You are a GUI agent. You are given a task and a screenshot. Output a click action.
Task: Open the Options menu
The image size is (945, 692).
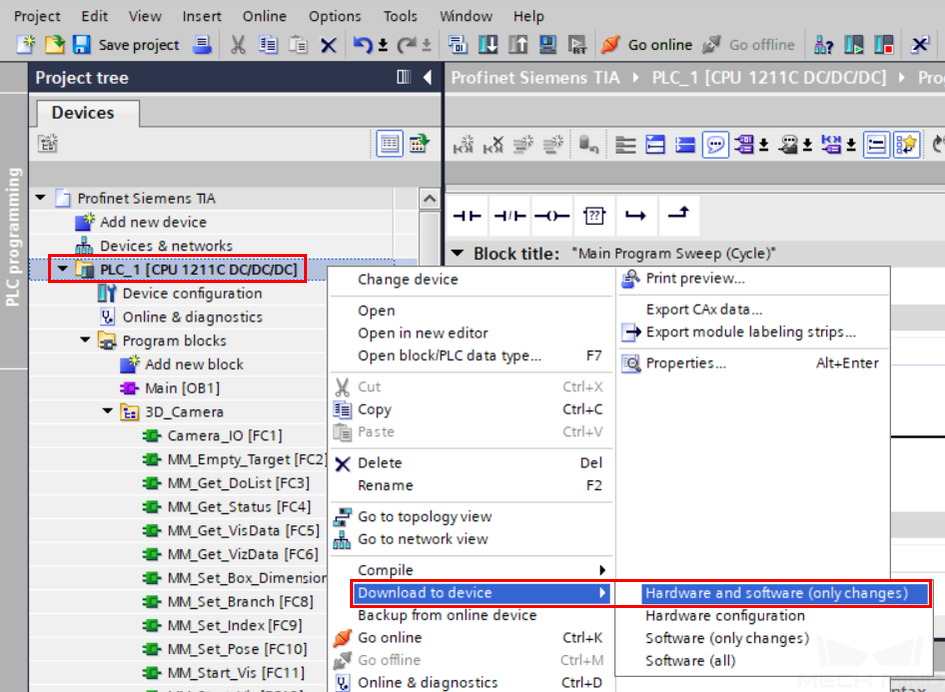coord(335,16)
